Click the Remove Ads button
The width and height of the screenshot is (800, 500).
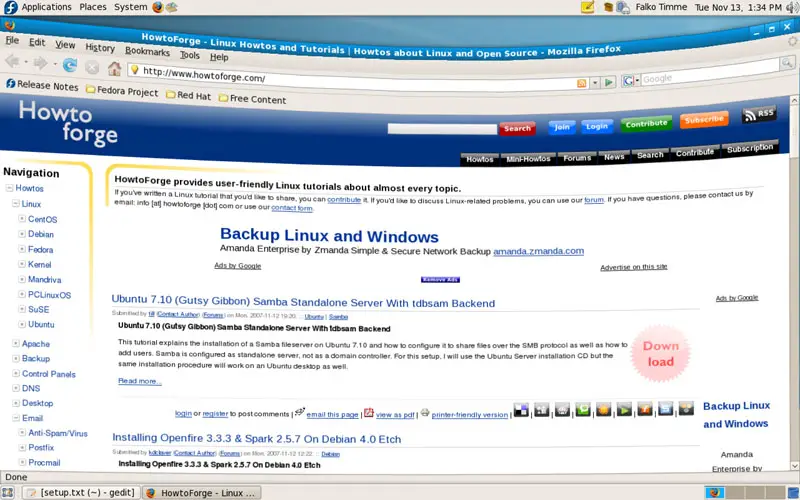coord(440,280)
